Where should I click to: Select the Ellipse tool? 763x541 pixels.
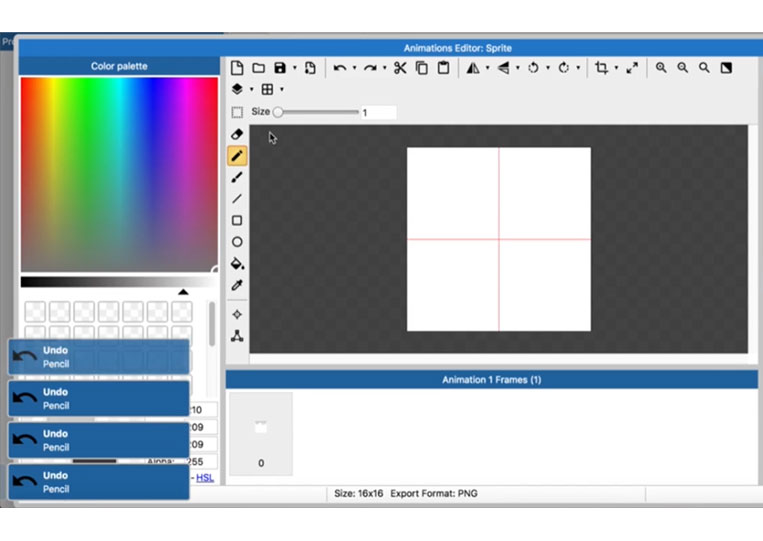[x=237, y=242]
